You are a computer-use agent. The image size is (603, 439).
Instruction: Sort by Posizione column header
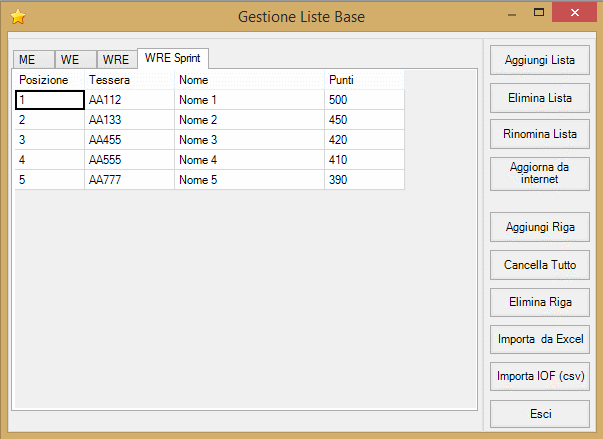pos(50,80)
